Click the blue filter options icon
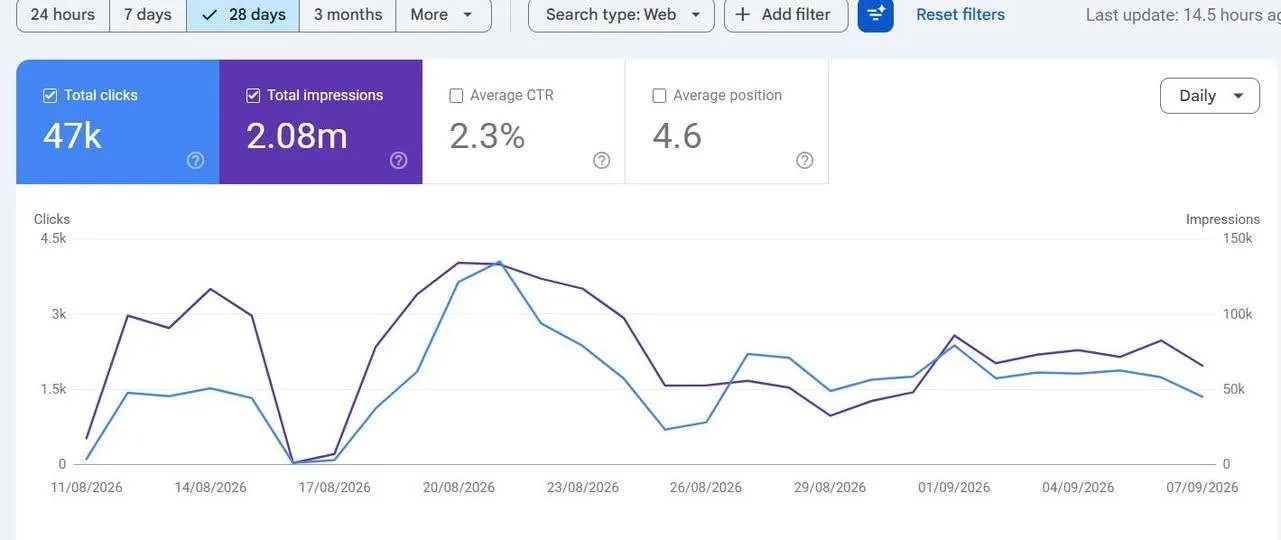The height and width of the screenshot is (540, 1281). [x=875, y=15]
